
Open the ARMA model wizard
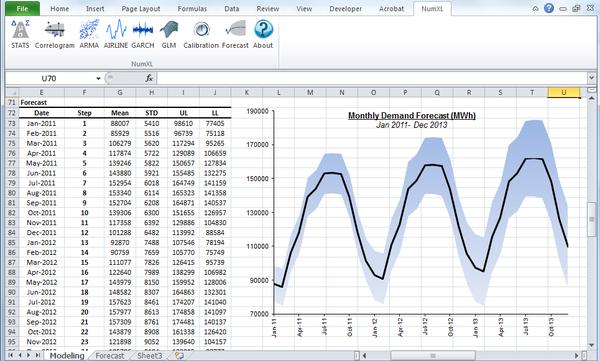pos(89,34)
